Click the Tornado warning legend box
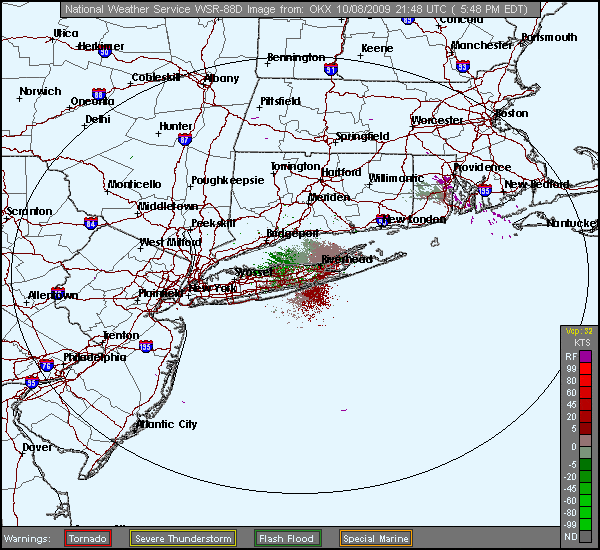The height and width of the screenshot is (550, 600). 88,539
